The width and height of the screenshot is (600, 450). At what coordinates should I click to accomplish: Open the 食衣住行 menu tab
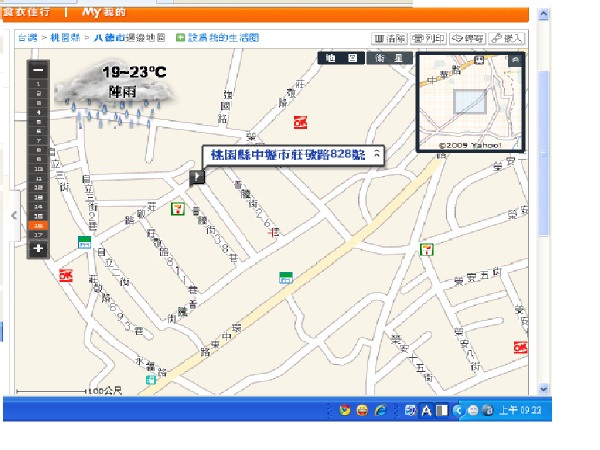coord(27,12)
